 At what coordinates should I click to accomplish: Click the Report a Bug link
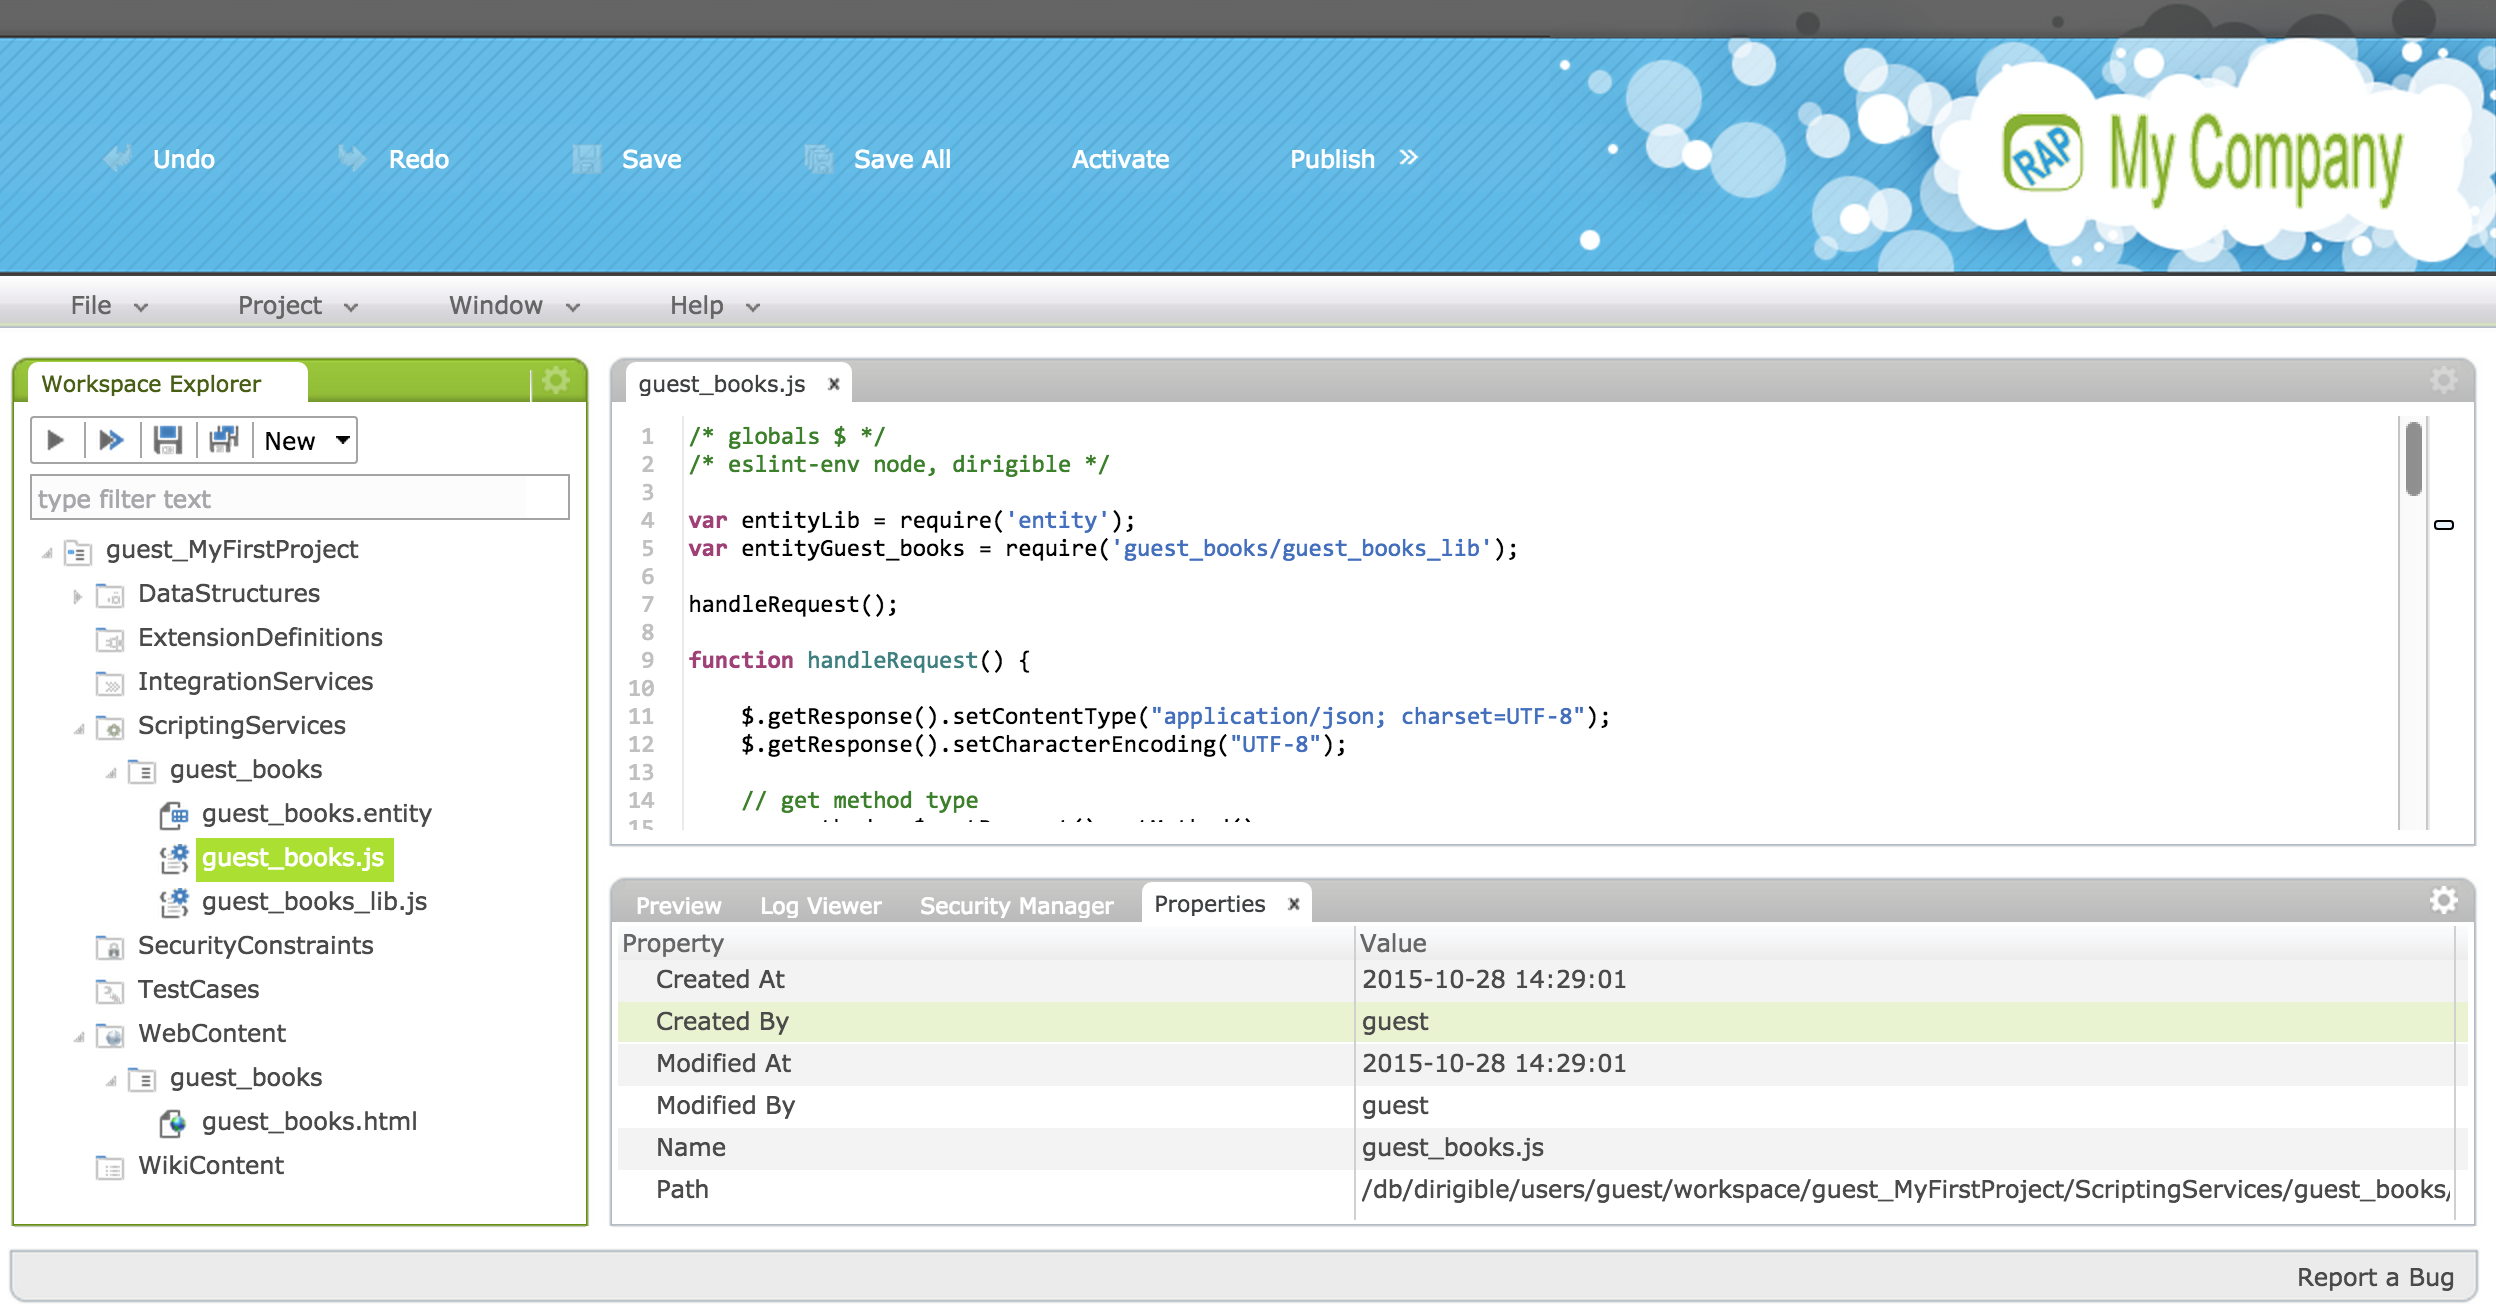coord(2374,1277)
